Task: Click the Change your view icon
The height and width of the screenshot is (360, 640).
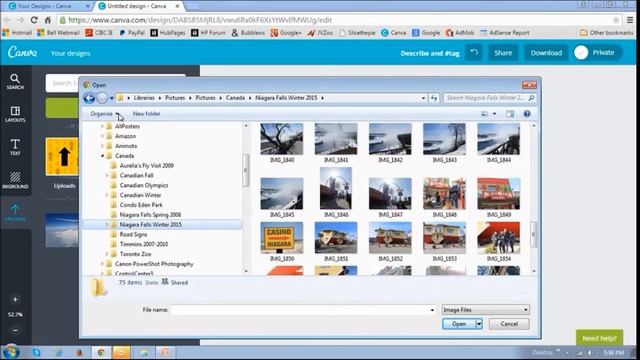Action: click(x=484, y=114)
